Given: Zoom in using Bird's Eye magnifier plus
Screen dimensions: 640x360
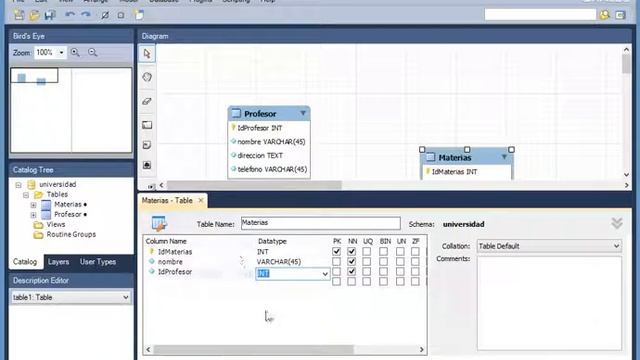Looking at the screenshot, I should [x=75, y=53].
